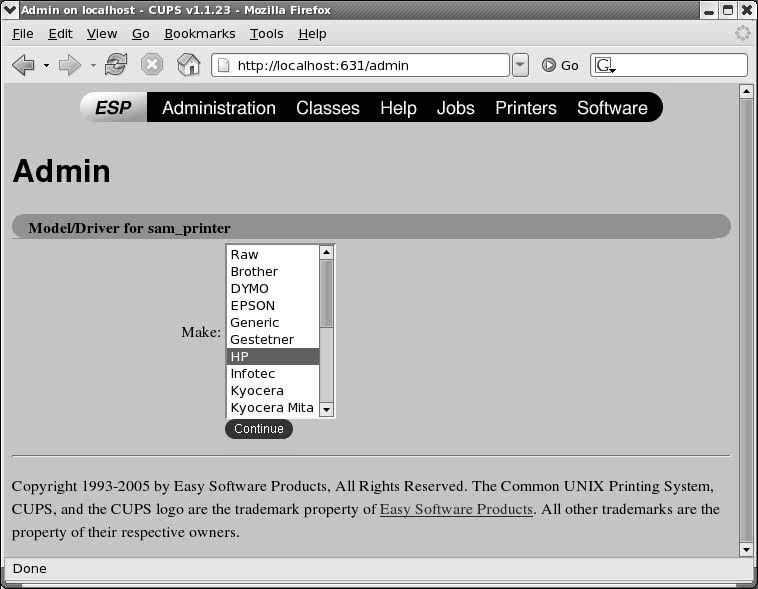The height and width of the screenshot is (589, 758).
Task: Select Gestetner in the Make list
Action: pos(273,339)
